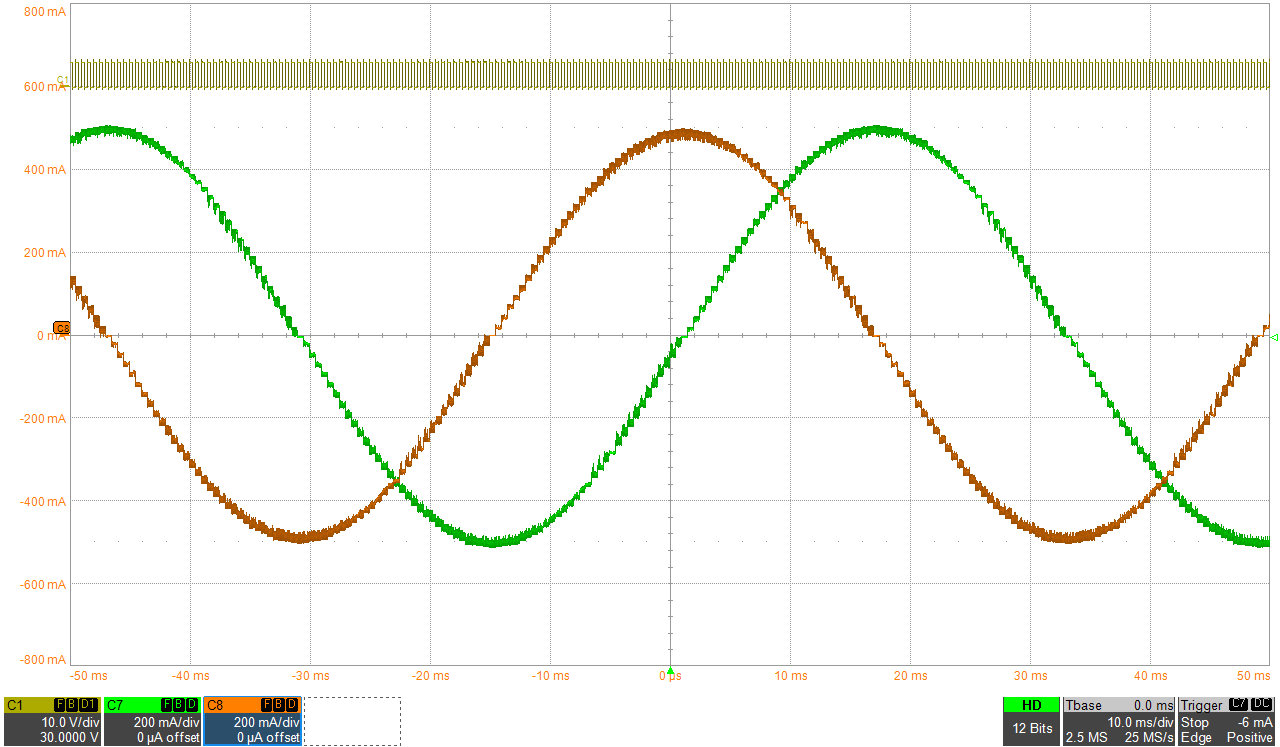
Task: Open the Trigger settings descriptor
Action: [x=1227, y=721]
